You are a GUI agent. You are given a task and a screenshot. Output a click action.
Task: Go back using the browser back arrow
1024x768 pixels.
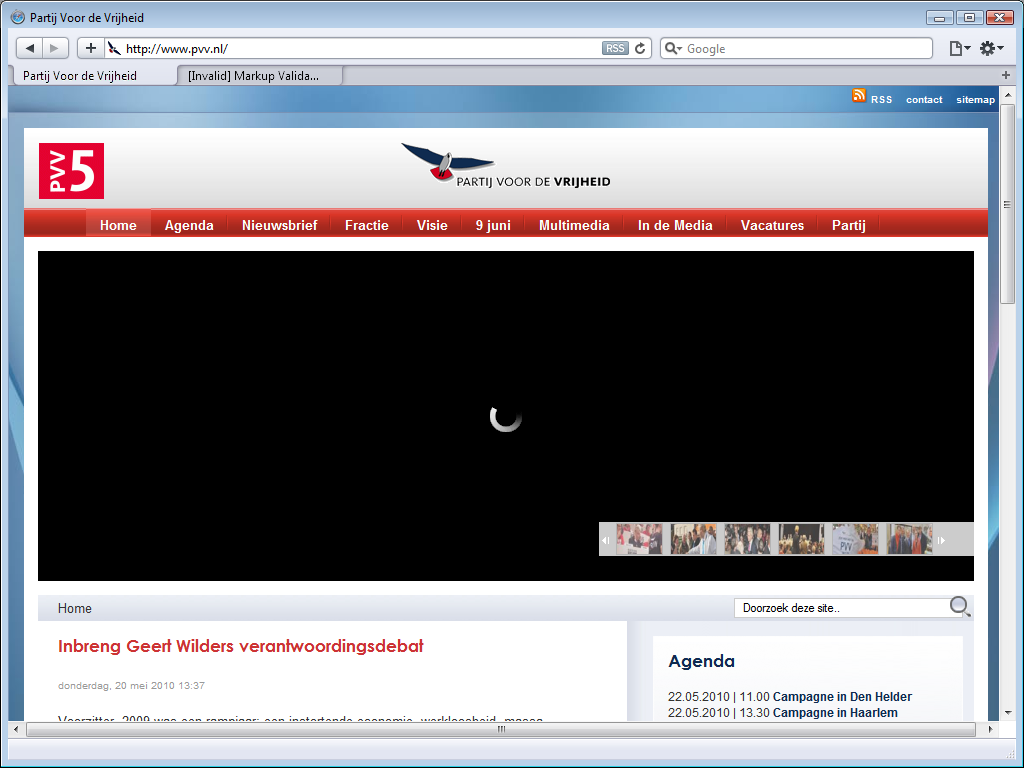coord(29,48)
